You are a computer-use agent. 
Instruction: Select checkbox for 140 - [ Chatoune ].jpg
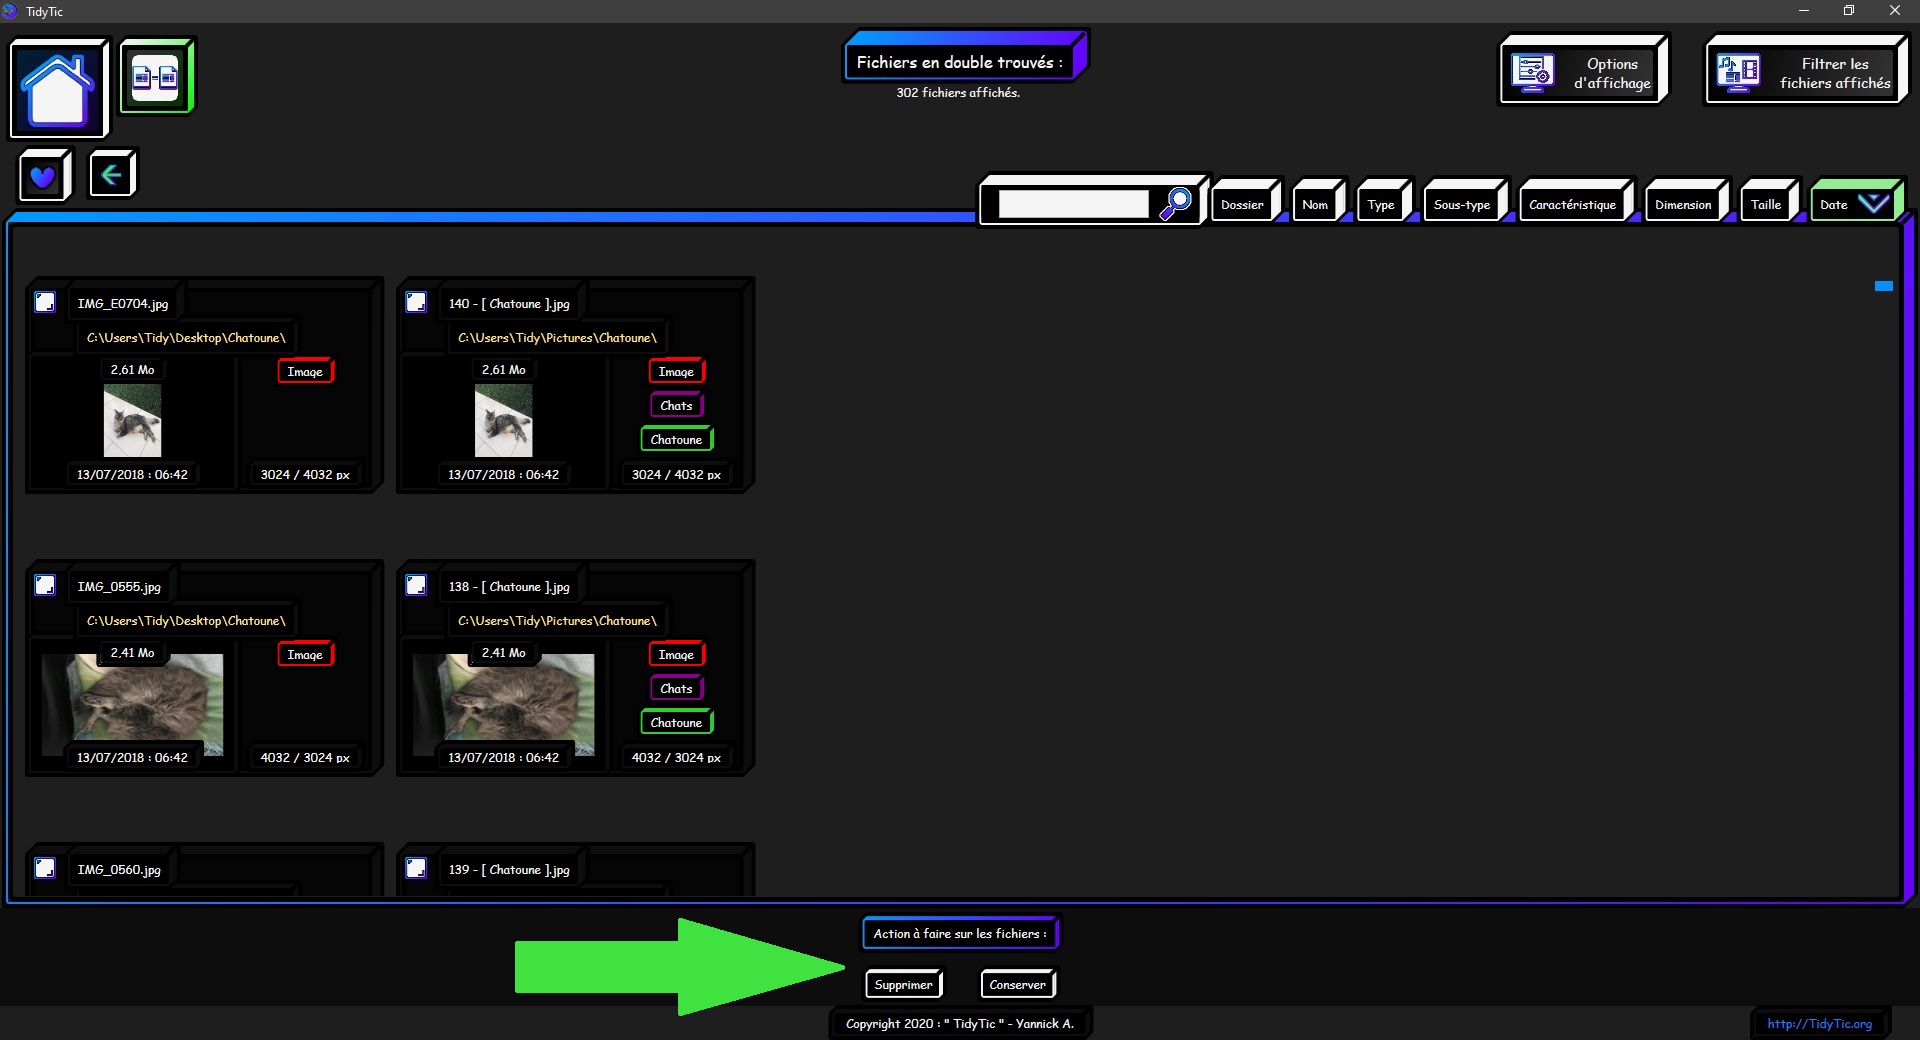(x=416, y=302)
